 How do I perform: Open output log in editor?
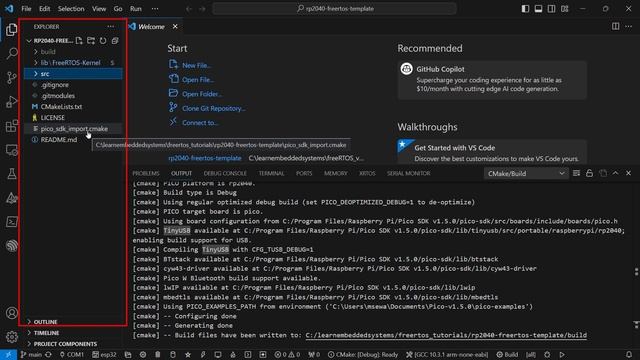pyautogui.click(x=603, y=173)
